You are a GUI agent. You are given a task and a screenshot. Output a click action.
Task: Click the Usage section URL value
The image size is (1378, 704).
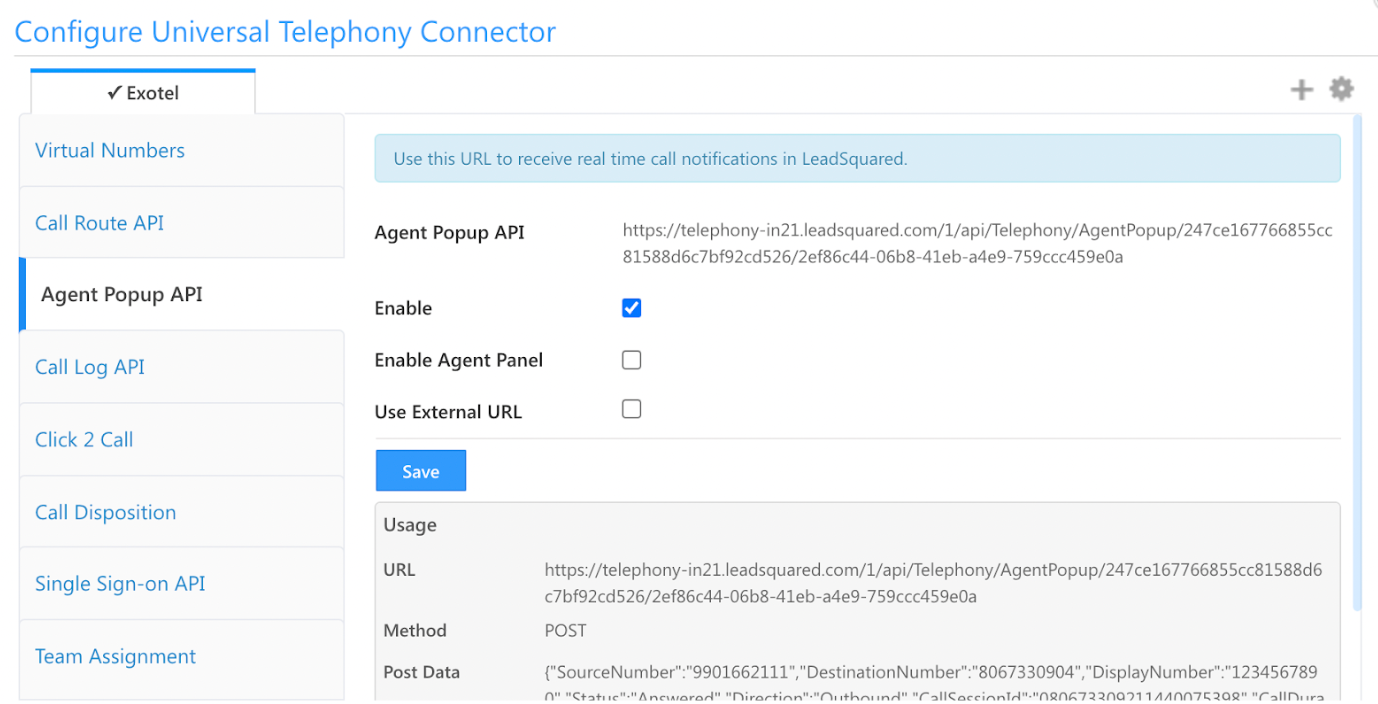pos(933,583)
